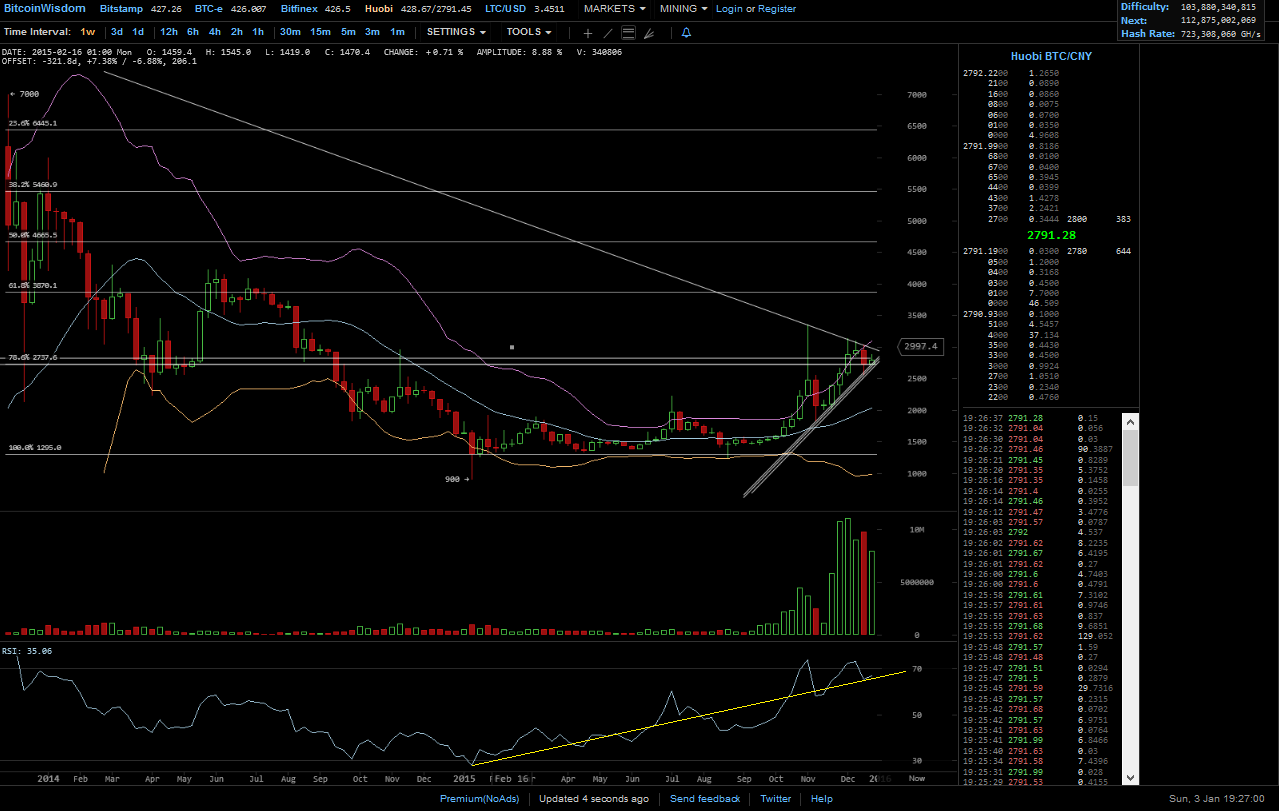The width and height of the screenshot is (1279, 811).
Task: Click the Login link
Action: [x=729, y=8]
